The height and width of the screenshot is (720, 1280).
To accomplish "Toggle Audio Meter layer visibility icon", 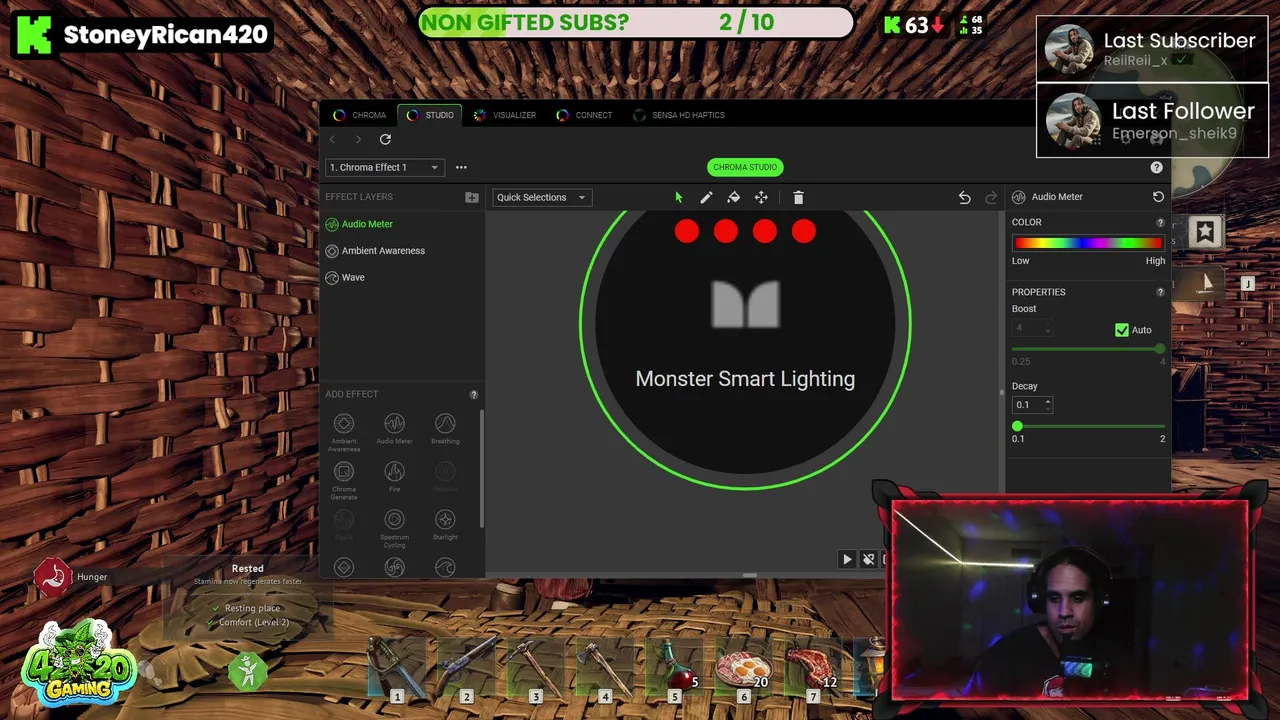I will [x=332, y=224].
